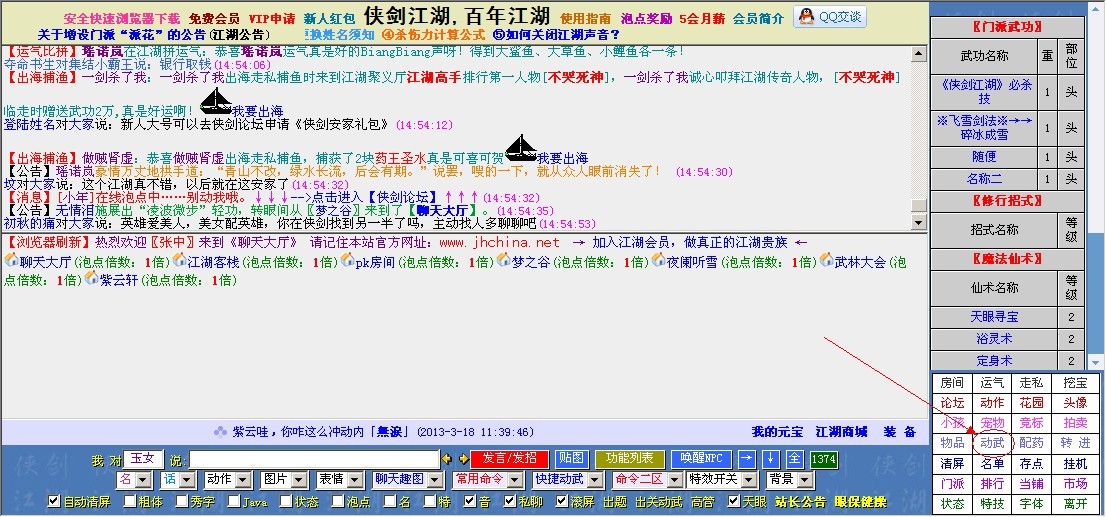
Task: Uncheck the 音 sound checkbox
Action: tap(470, 502)
